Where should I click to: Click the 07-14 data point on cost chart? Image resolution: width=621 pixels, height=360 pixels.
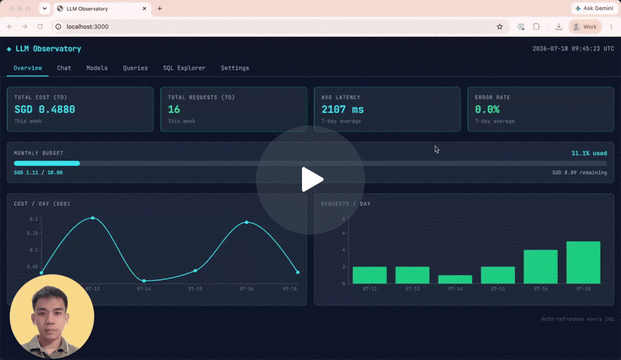[x=144, y=281]
